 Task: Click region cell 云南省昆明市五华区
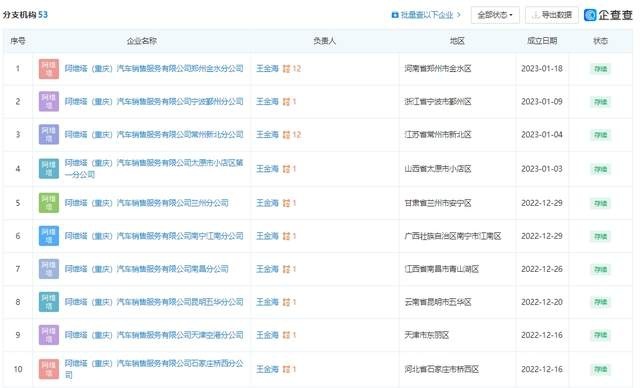(x=438, y=302)
